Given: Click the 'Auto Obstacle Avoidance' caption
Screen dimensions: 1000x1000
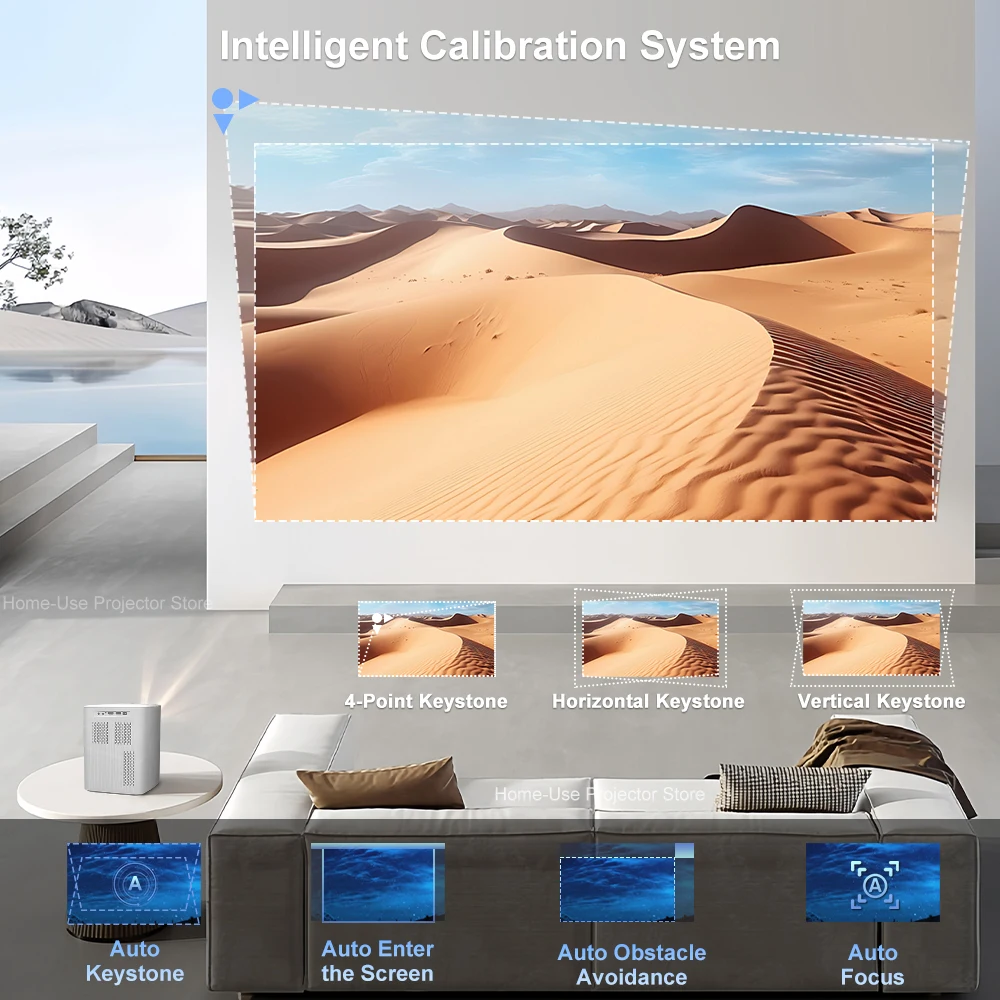Looking at the screenshot, I should (x=631, y=964).
